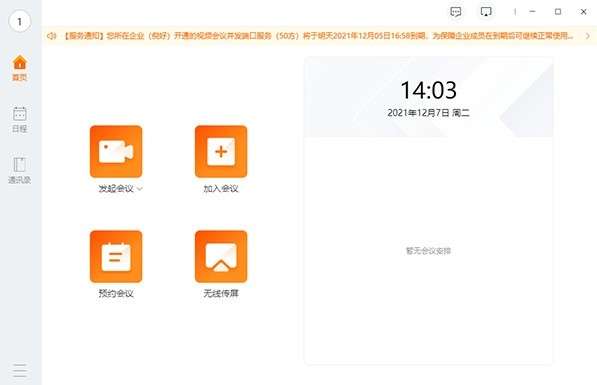The height and width of the screenshot is (385, 597).
Task: Open the feedback chat bubble icon
Action: pyautogui.click(x=456, y=12)
